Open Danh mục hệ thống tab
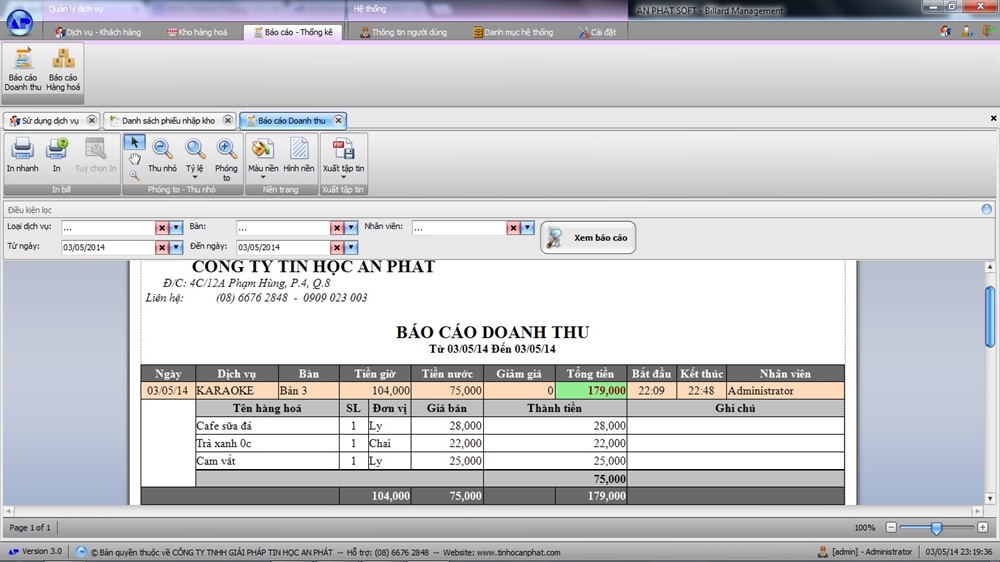Image resolution: width=1000 pixels, height=562 pixels. pos(513,32)
